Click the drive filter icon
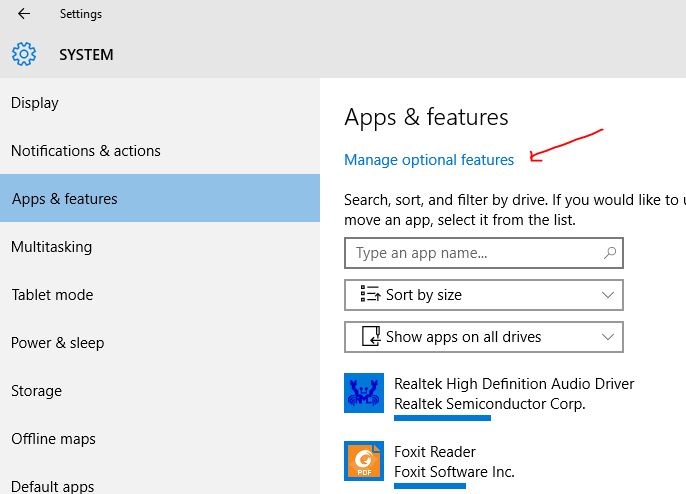The width and height of the screenshot is (686, 494). click(x=371, y=336)
